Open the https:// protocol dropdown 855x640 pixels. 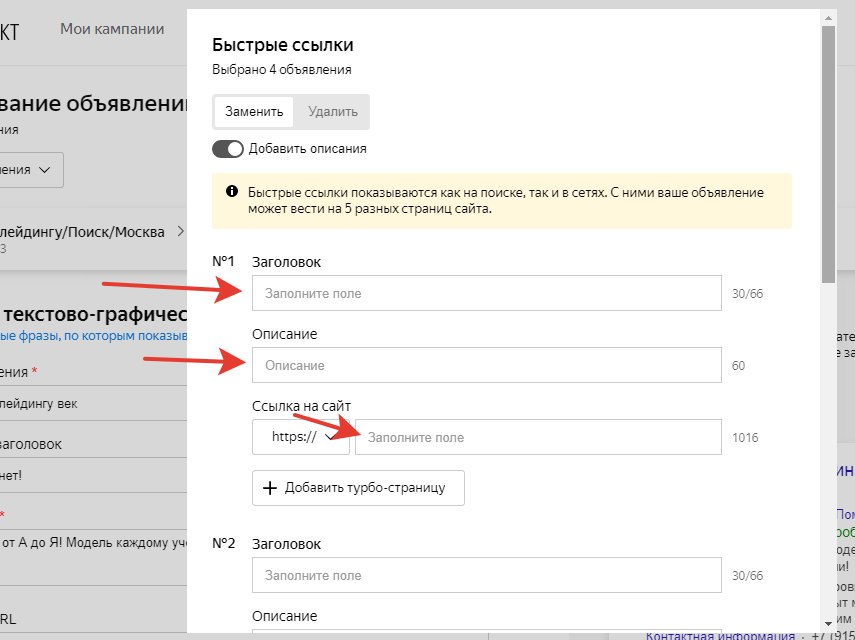(300, 438)
